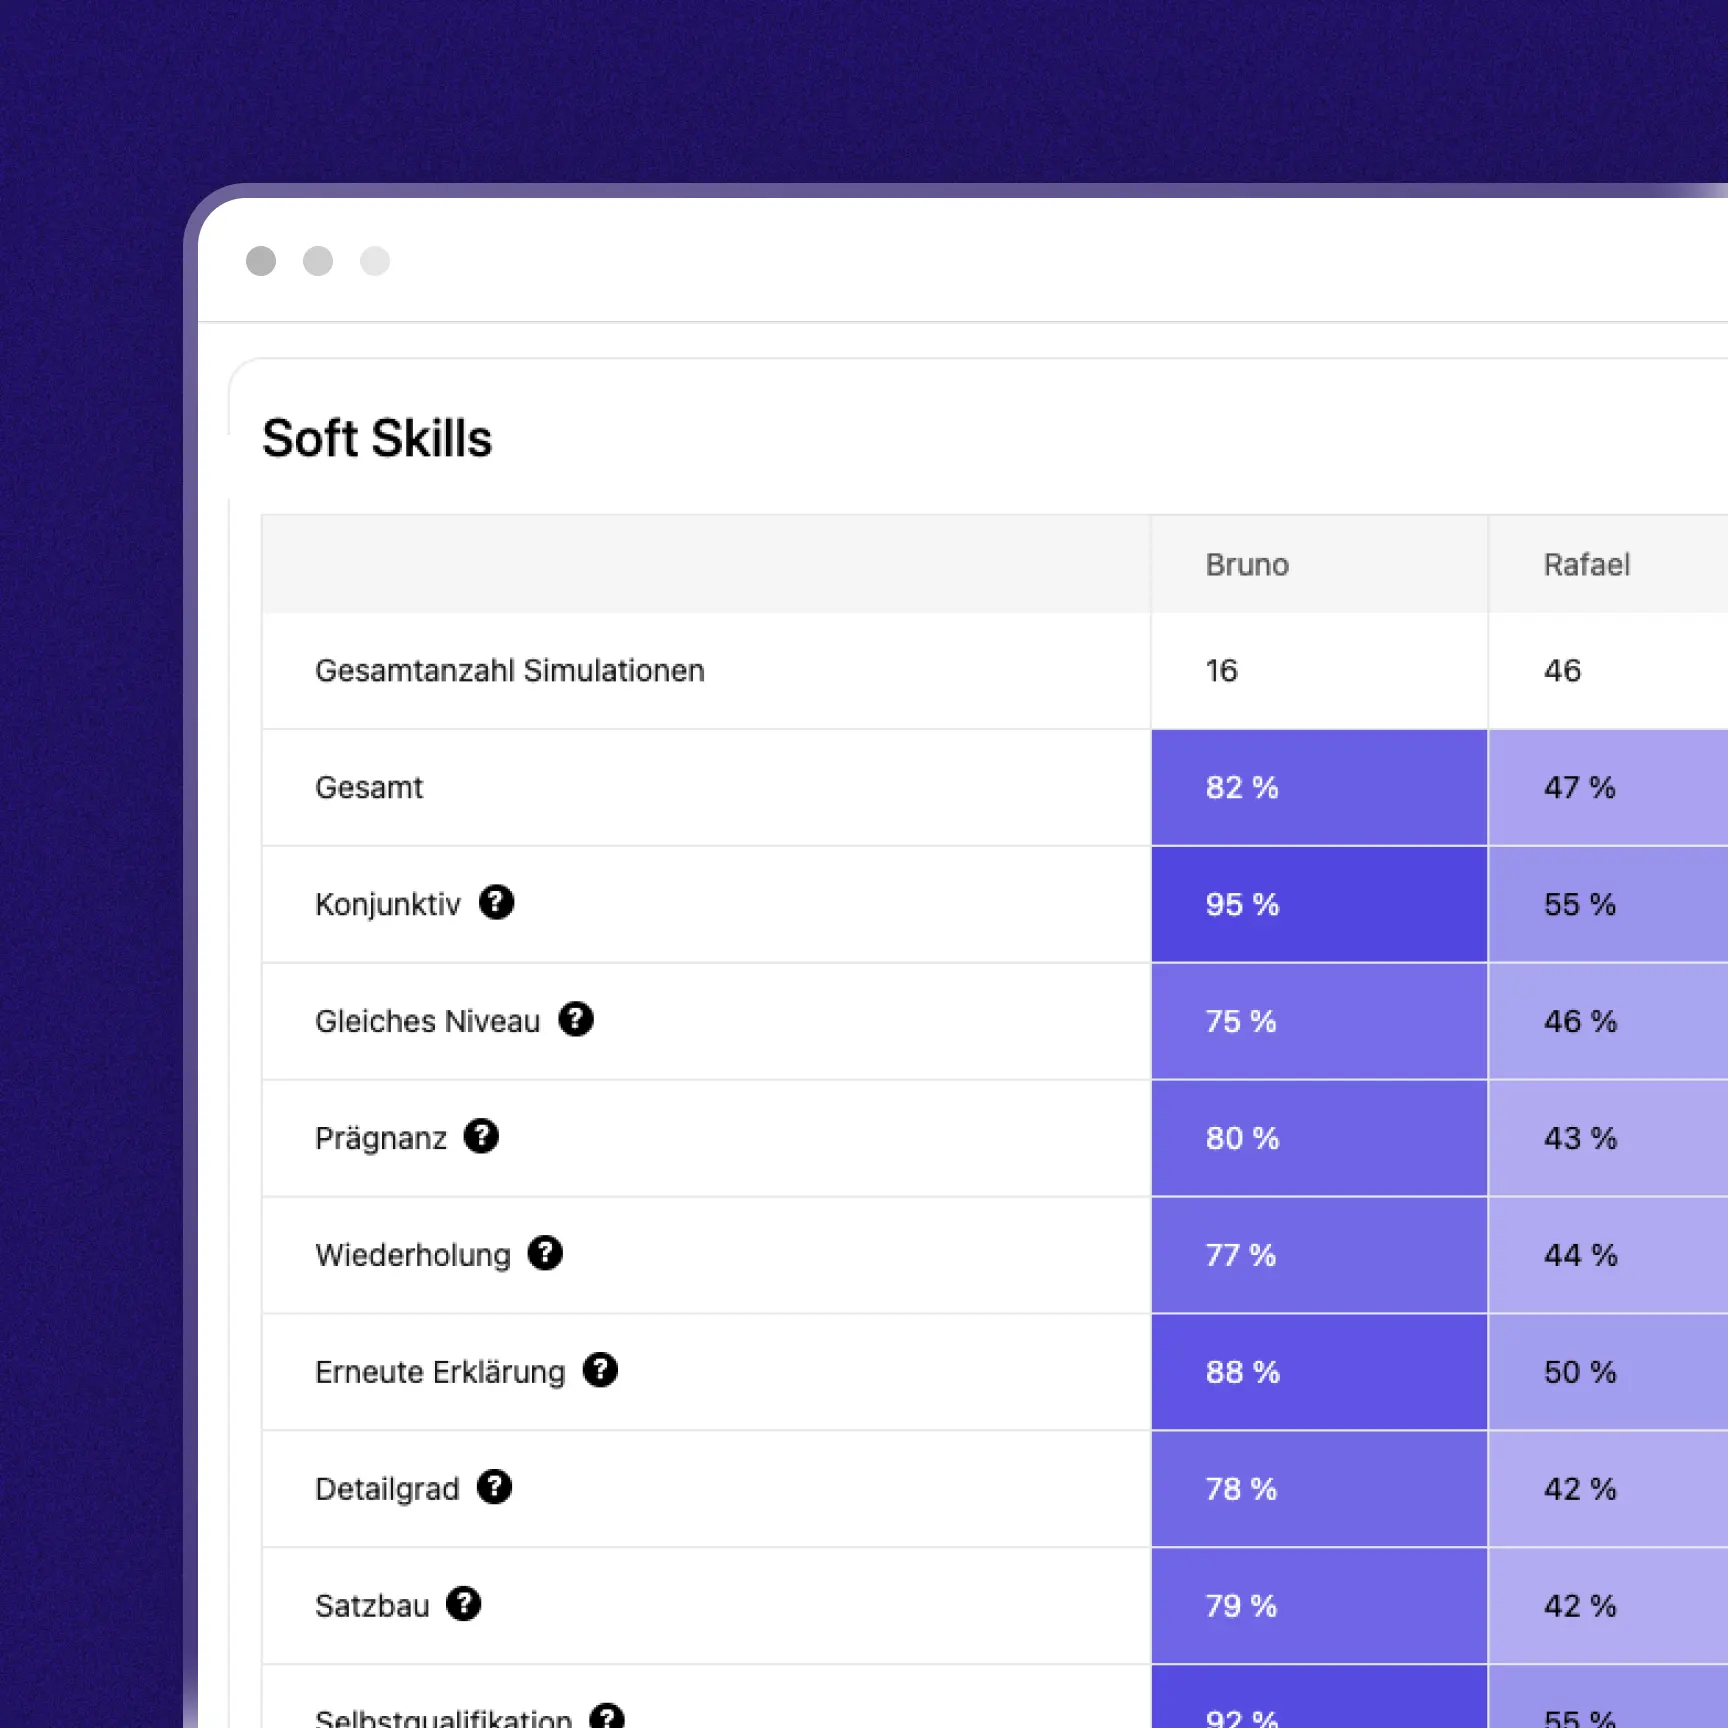This screenshot has height=1728, width=1728.
Task: Click the help icon for Erneute Erklärung
Action: [600, 1370]
